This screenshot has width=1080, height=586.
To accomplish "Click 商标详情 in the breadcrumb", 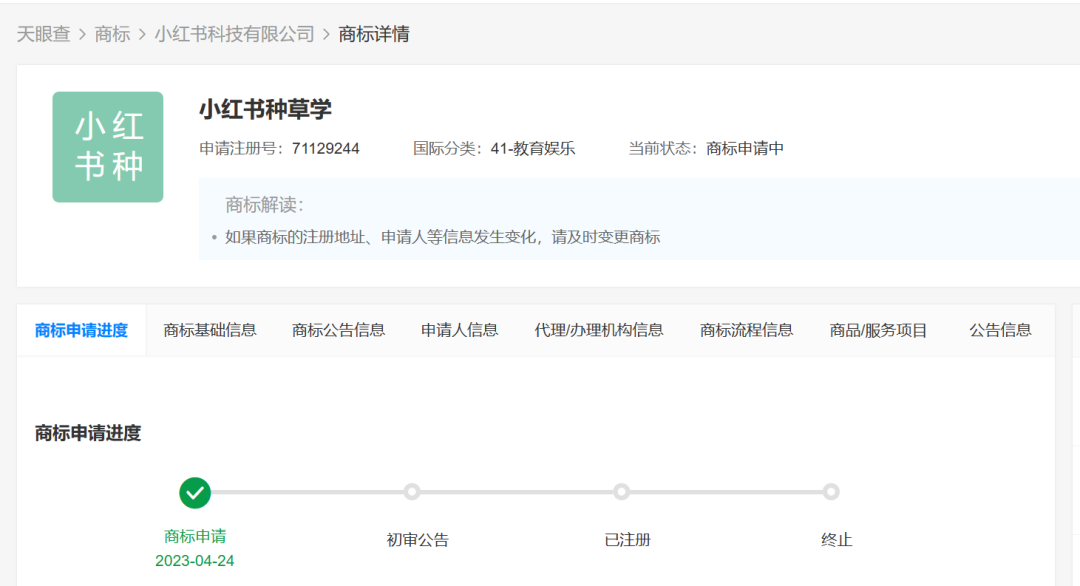I will pyautogui.click(x=374, y=34).
